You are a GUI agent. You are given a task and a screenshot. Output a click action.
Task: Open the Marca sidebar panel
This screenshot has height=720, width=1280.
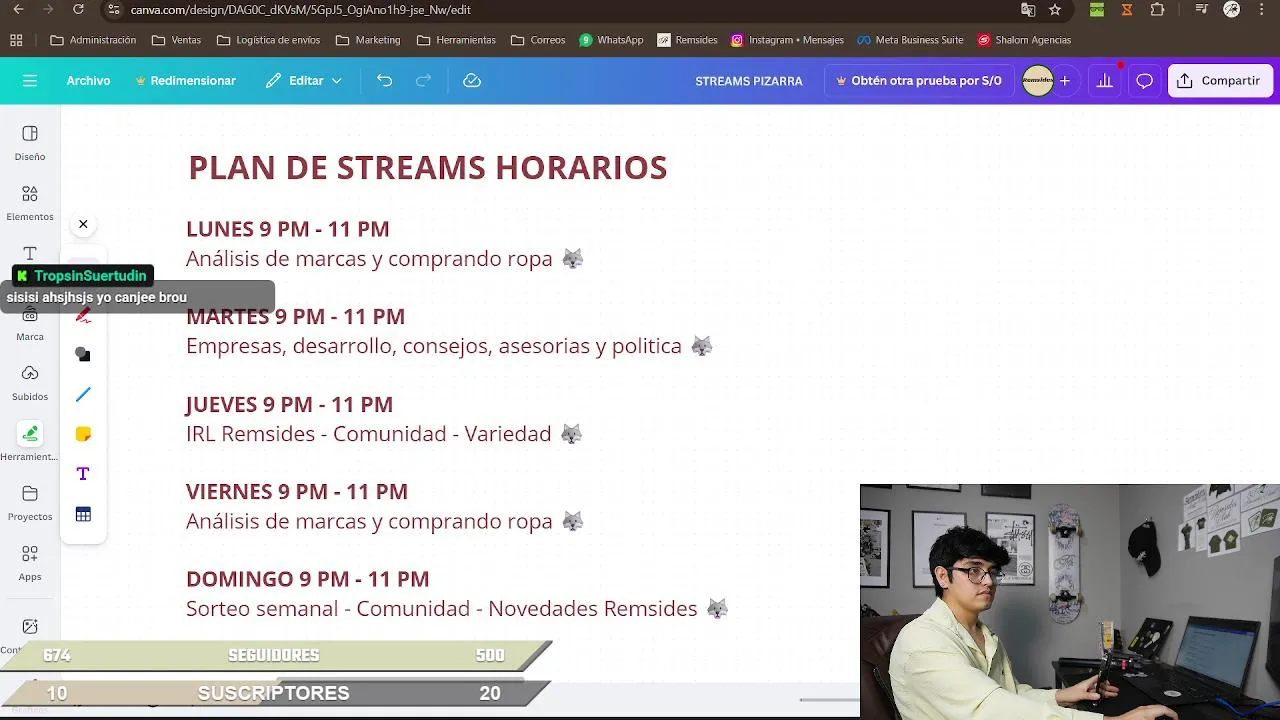tap(30, 326)
